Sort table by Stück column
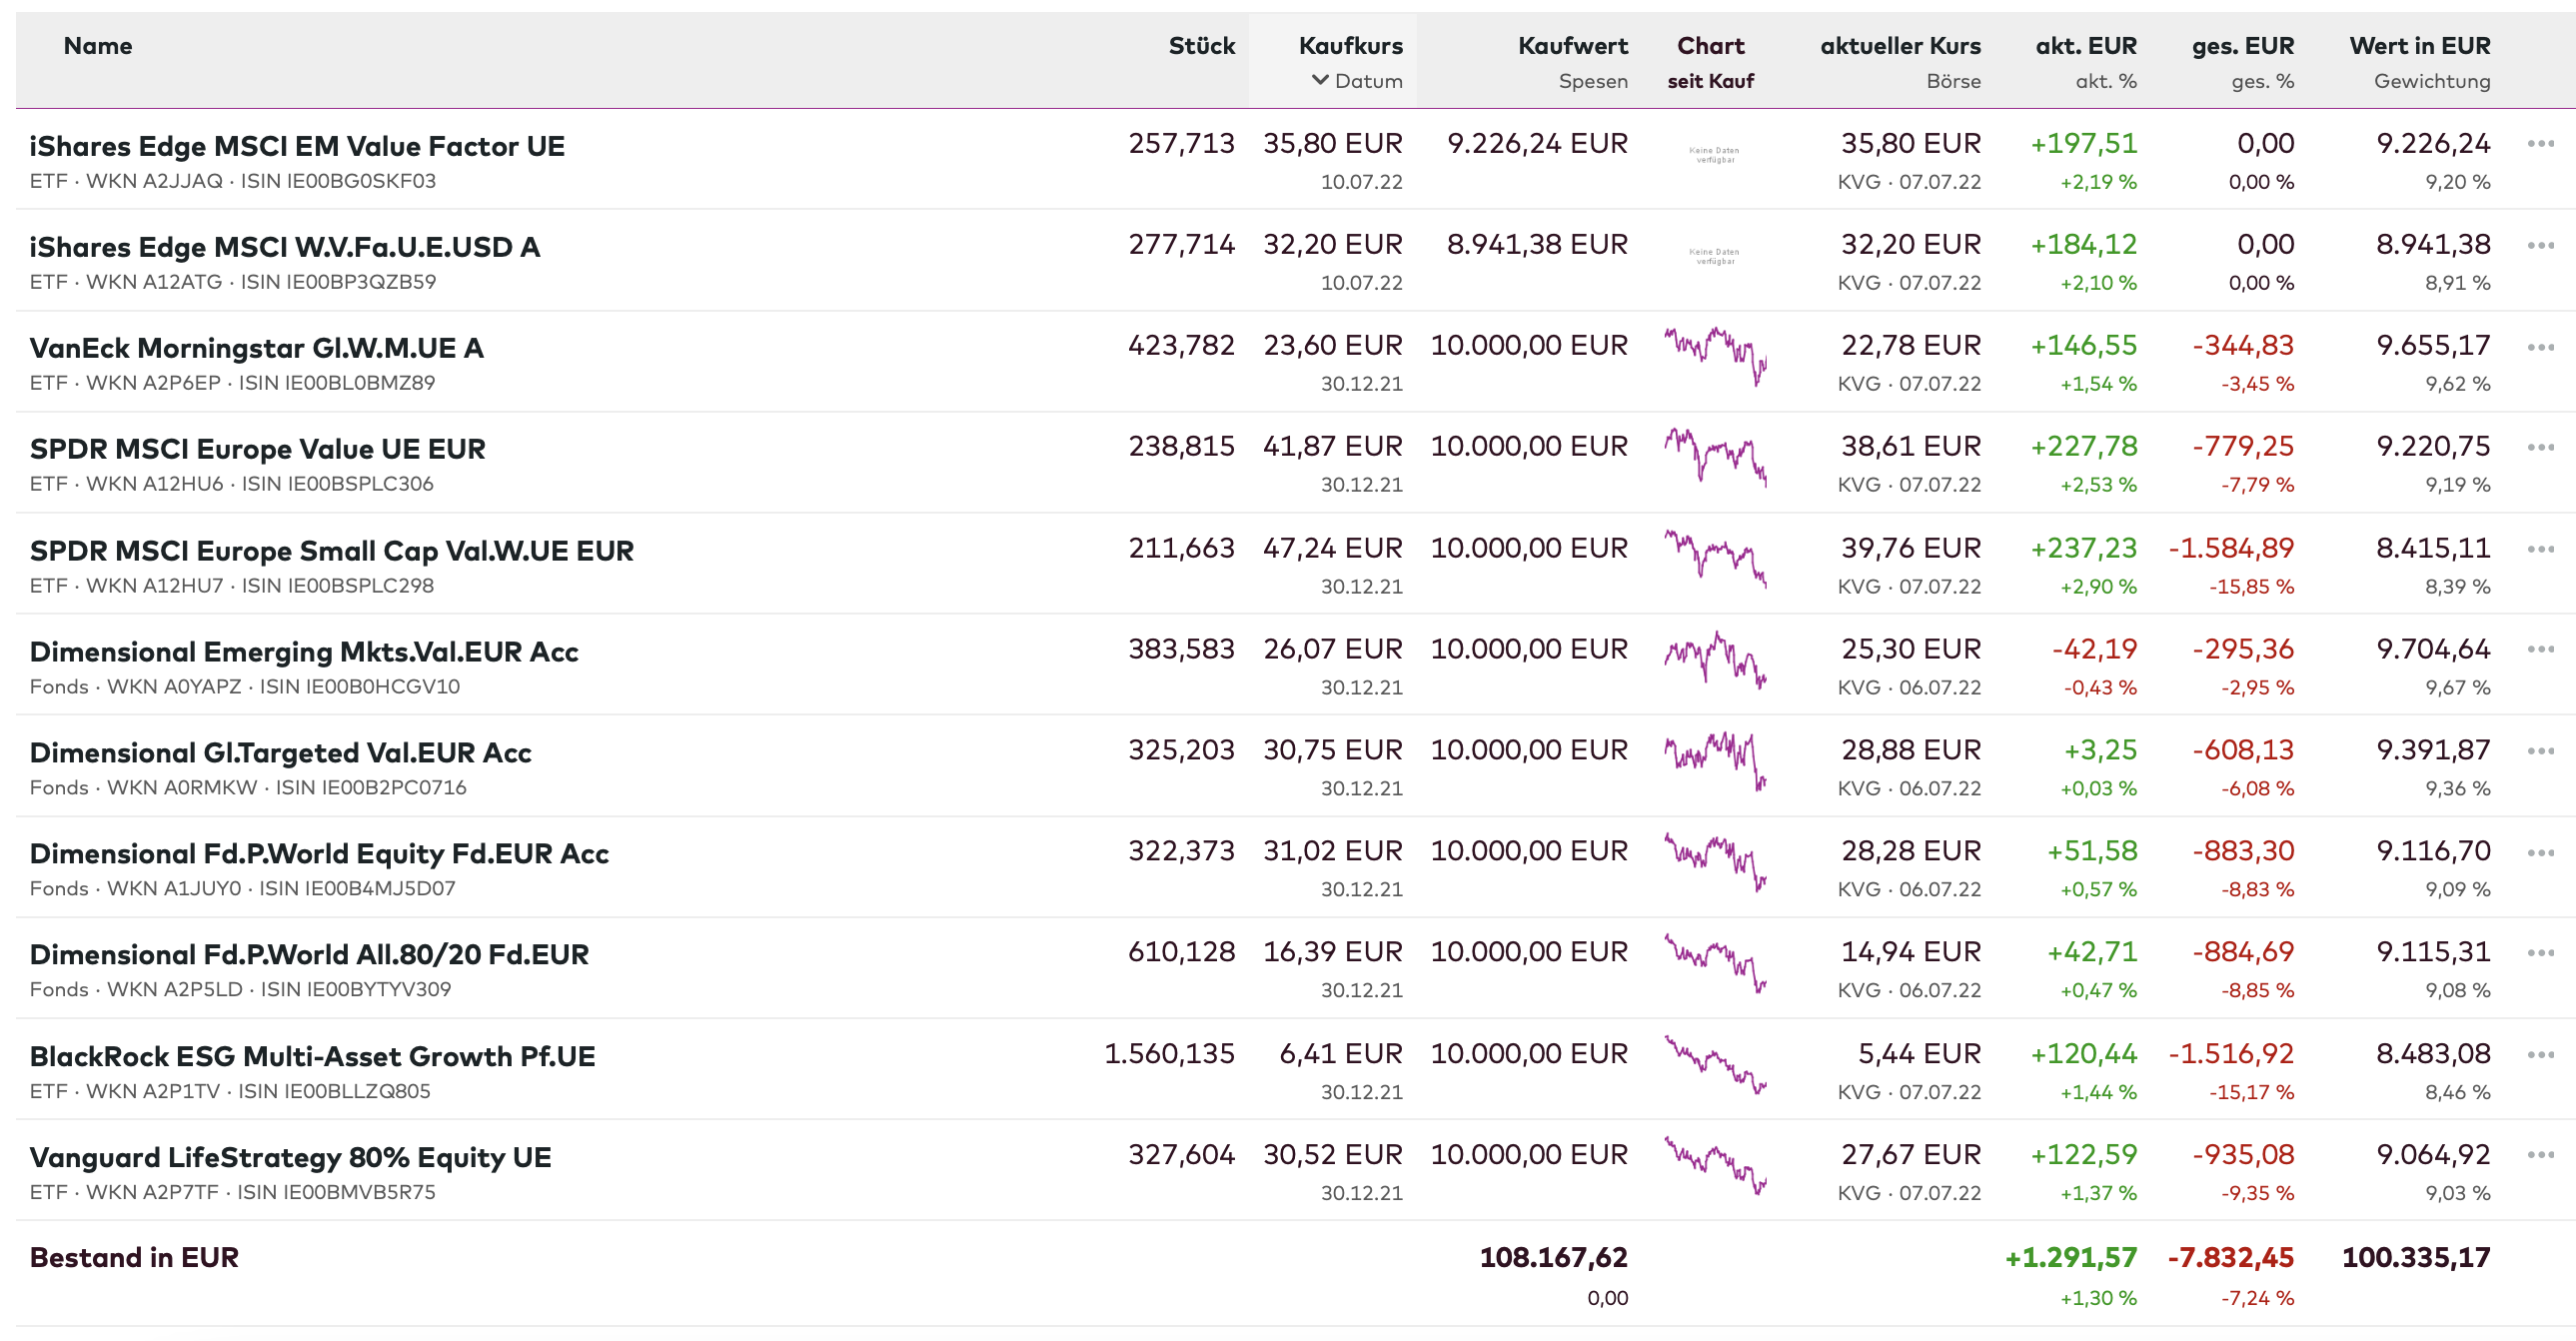 pyautogui.click(x=1201, y=46)
